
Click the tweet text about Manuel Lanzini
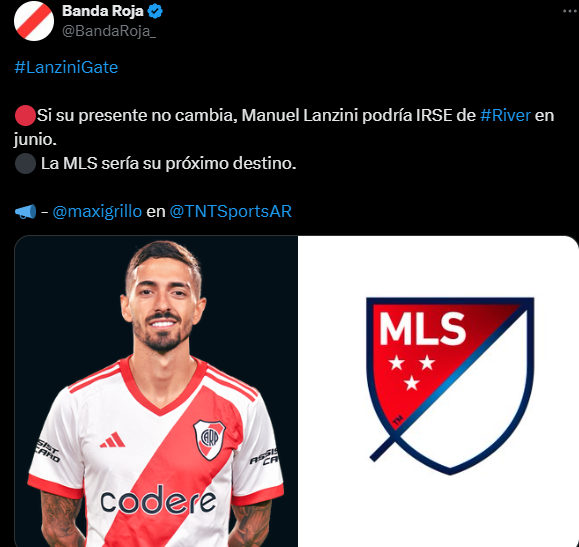pos(284,127)
